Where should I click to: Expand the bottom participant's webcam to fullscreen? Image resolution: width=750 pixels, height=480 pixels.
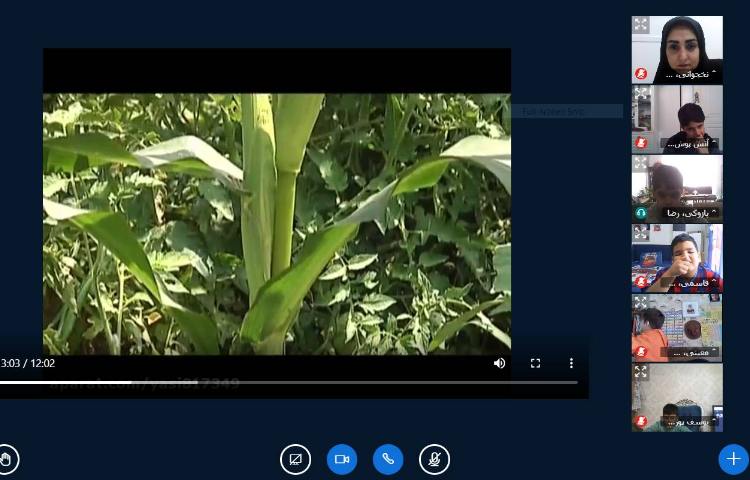click(x=641, y=372)
